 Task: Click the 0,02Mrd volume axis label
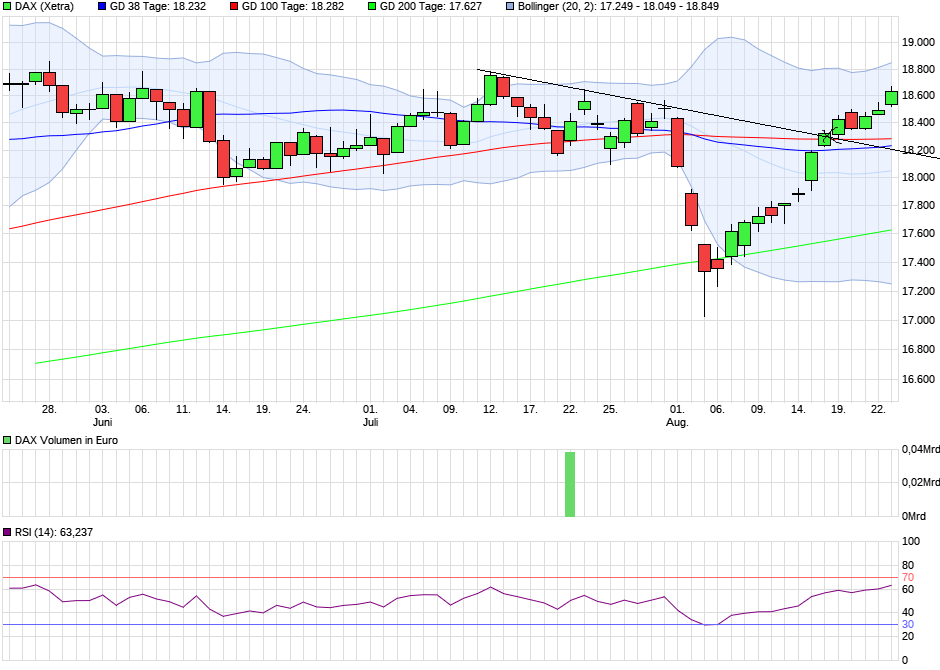coord(921,482)
